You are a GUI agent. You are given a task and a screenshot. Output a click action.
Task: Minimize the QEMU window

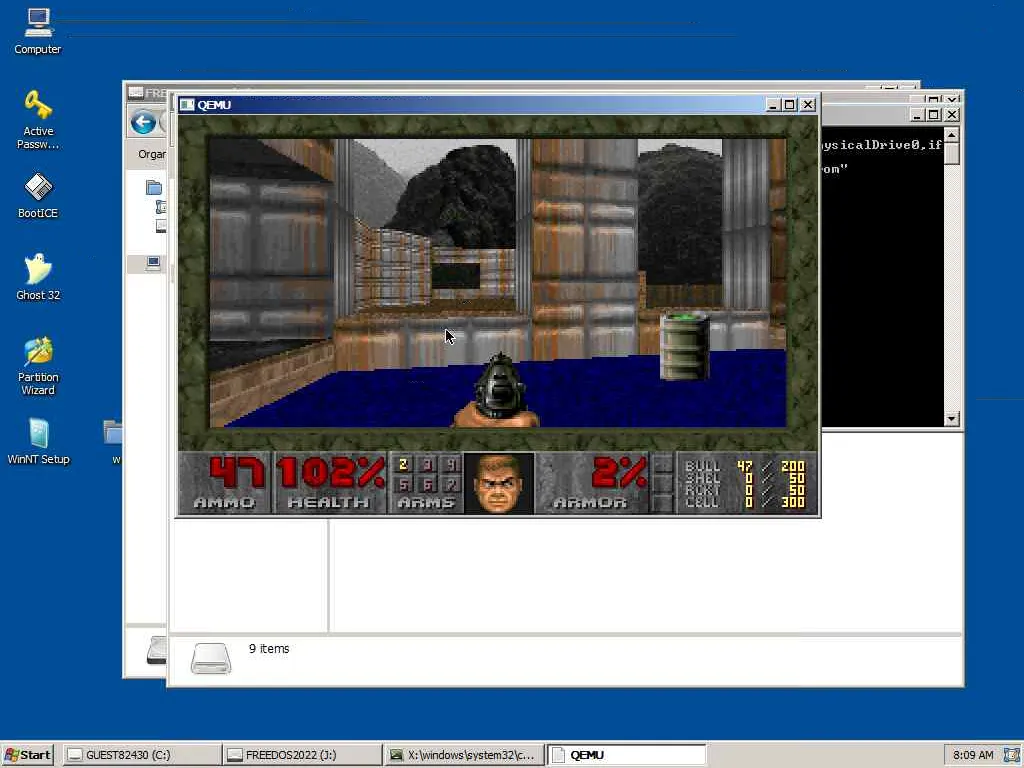point(773,104)
